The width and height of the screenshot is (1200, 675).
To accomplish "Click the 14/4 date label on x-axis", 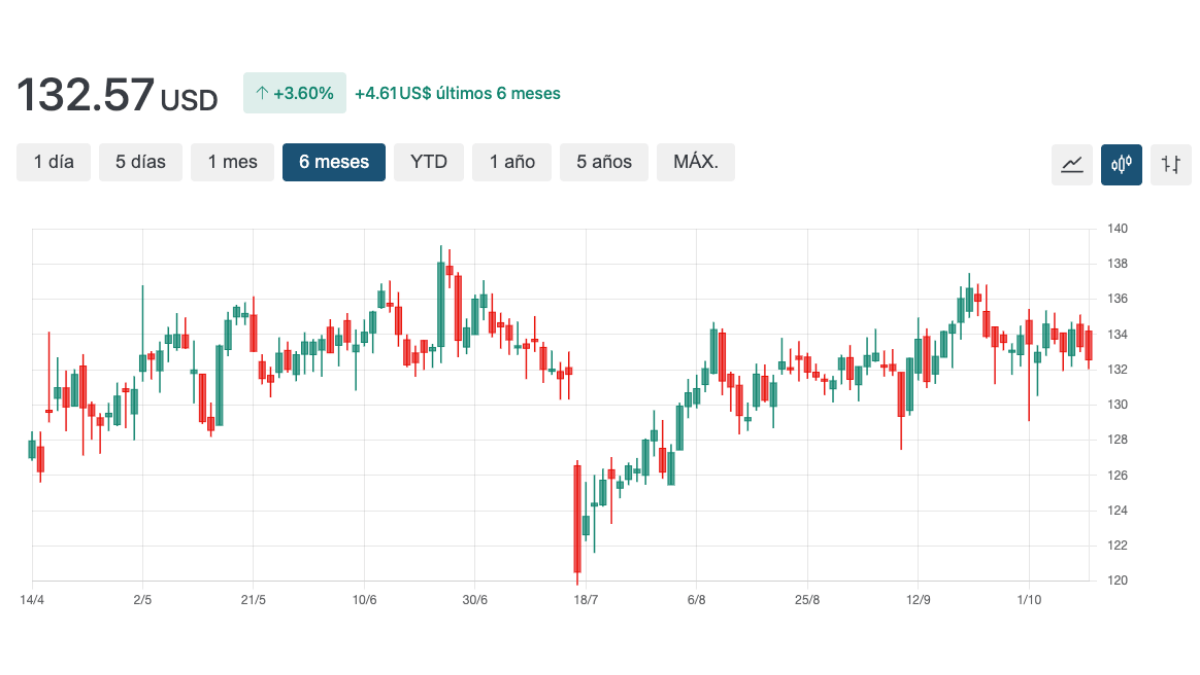I will tap(32, 600).
